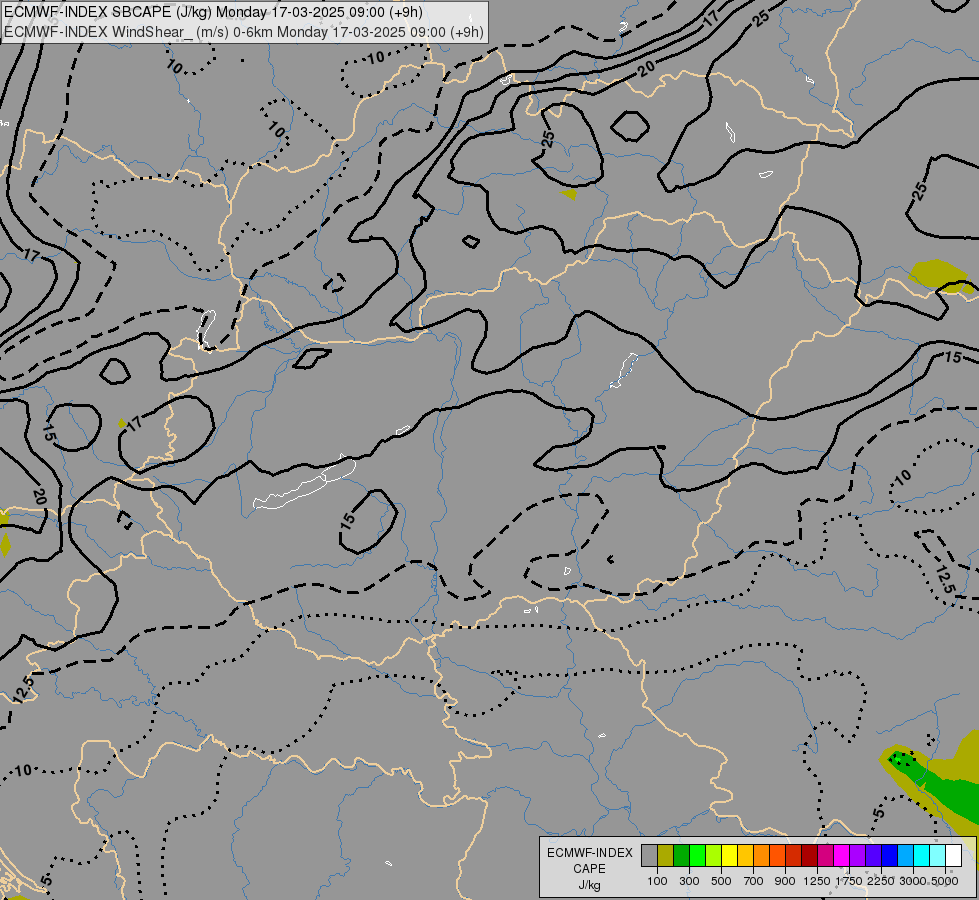This screenshot has width=979, height=900.
Task: Click the legend label 2250
Action: point(881,881)
